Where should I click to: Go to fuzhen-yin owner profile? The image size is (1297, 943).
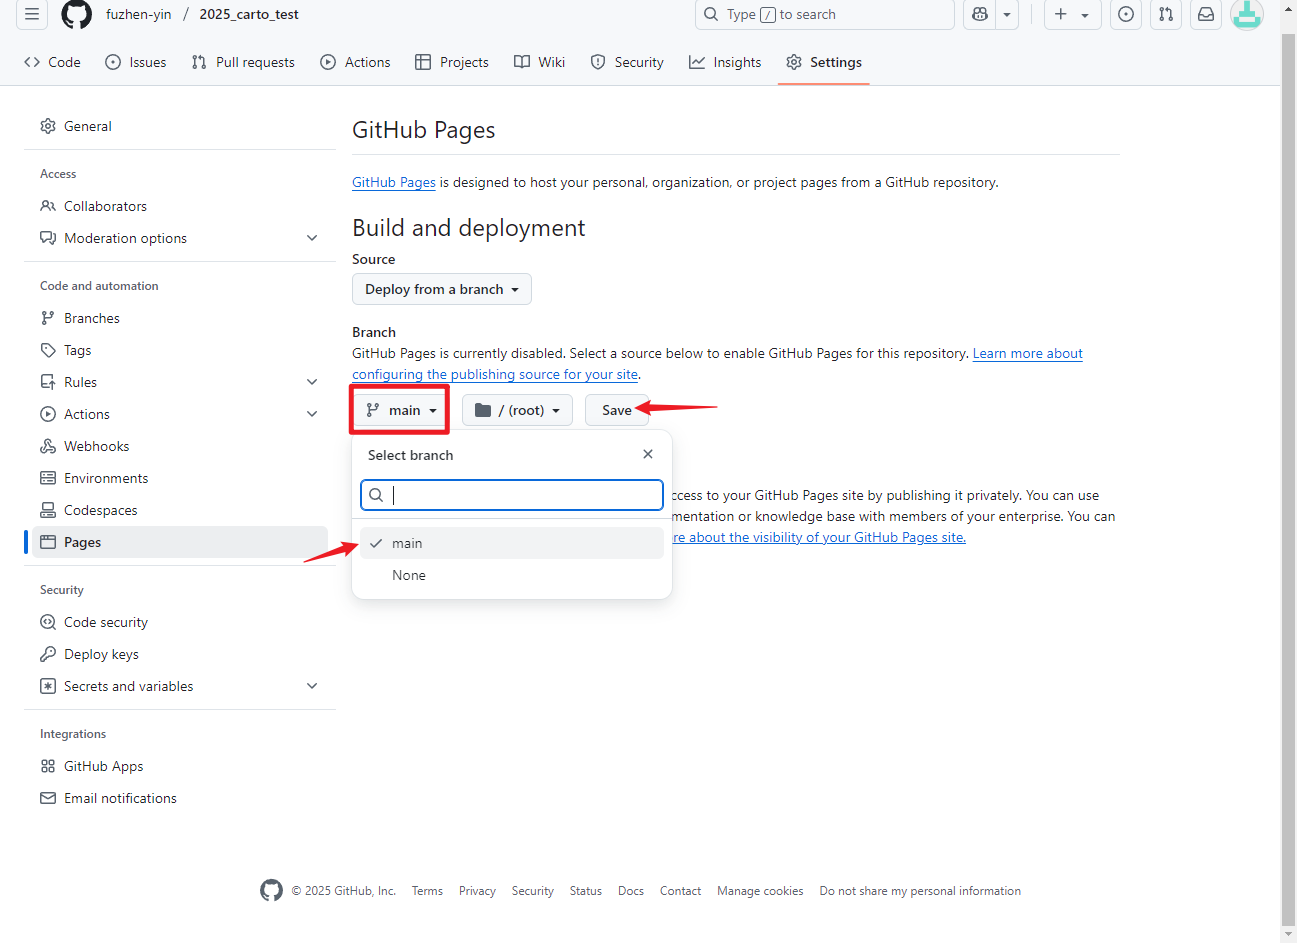pyautogui.click(x=139, y=14)
